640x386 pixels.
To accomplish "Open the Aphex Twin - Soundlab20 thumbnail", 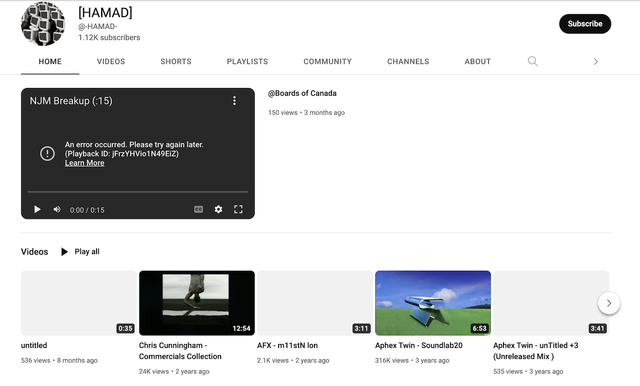I will (433, 303).
